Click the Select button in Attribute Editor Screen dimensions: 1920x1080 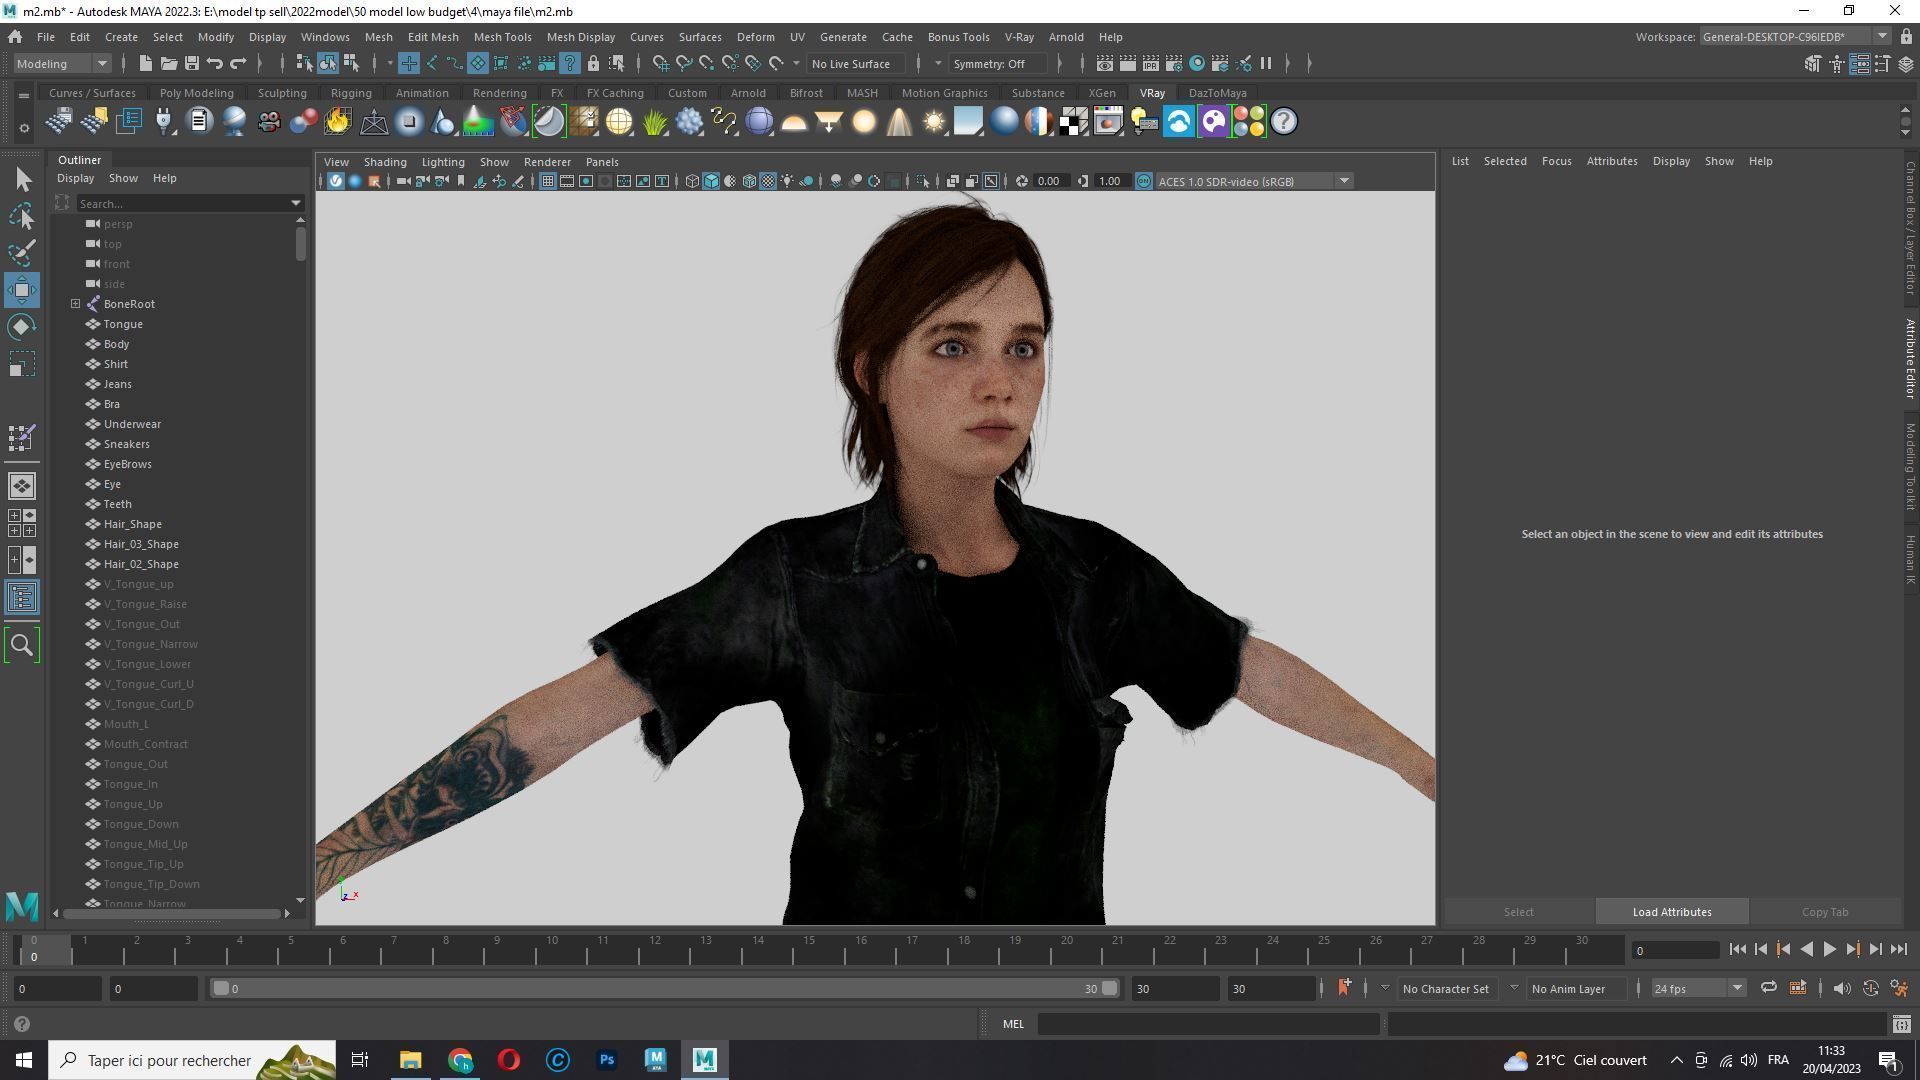pyautogui.click(x=1518, y=912)
